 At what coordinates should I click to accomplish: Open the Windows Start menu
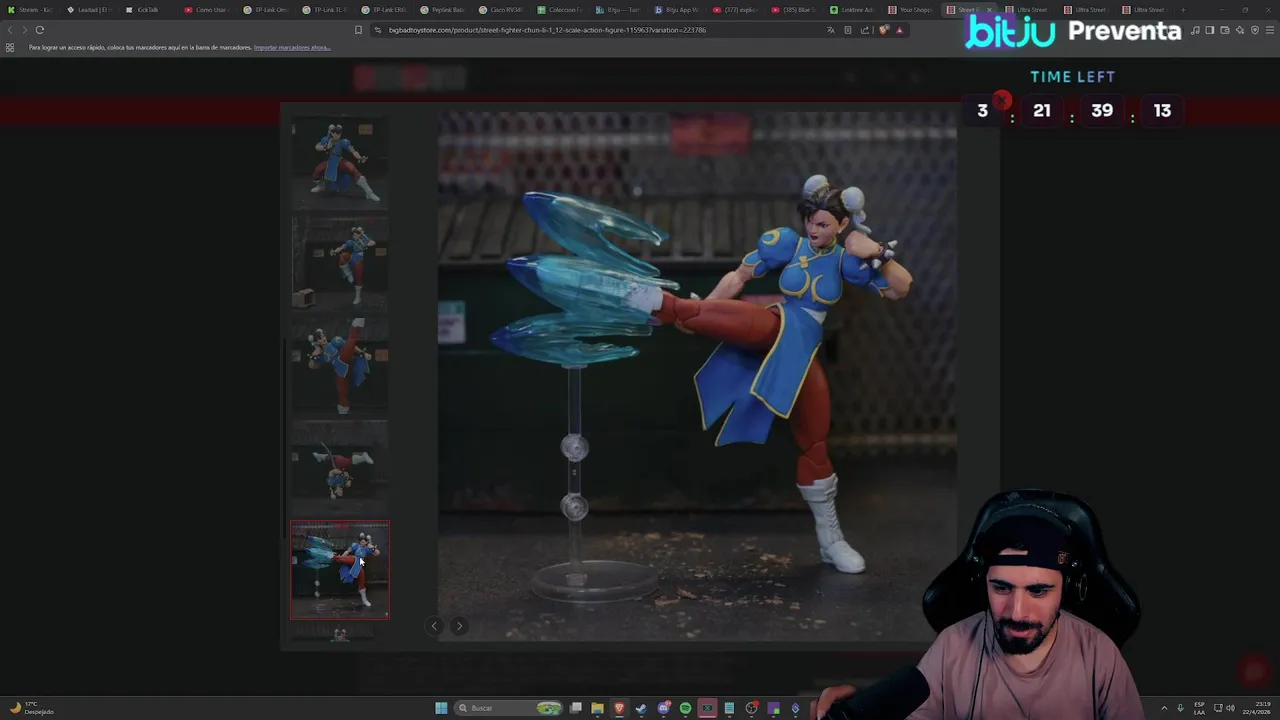[x=441, y=708]
